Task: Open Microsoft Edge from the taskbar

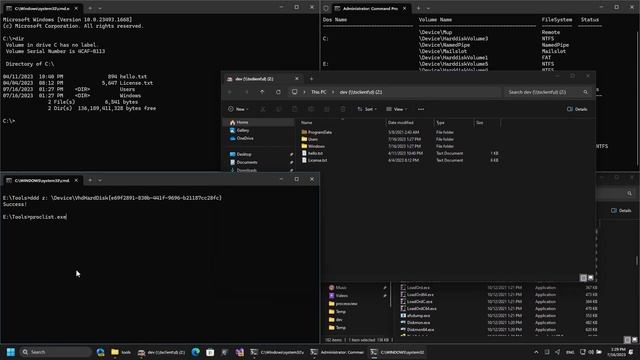Action: point(196,352)
